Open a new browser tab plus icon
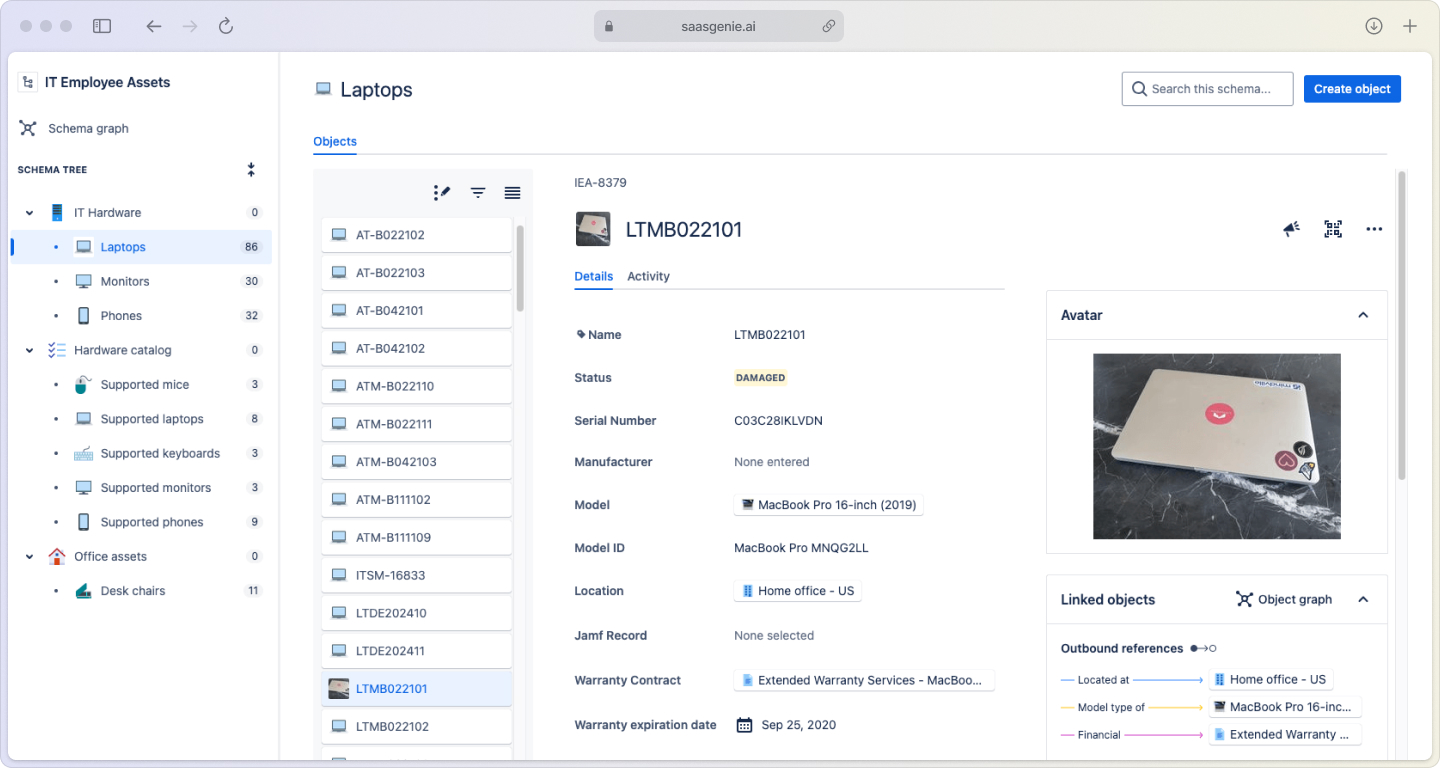Viewport: 1440px width, 768px height. pyautogui.click(x=1410, y=26)
